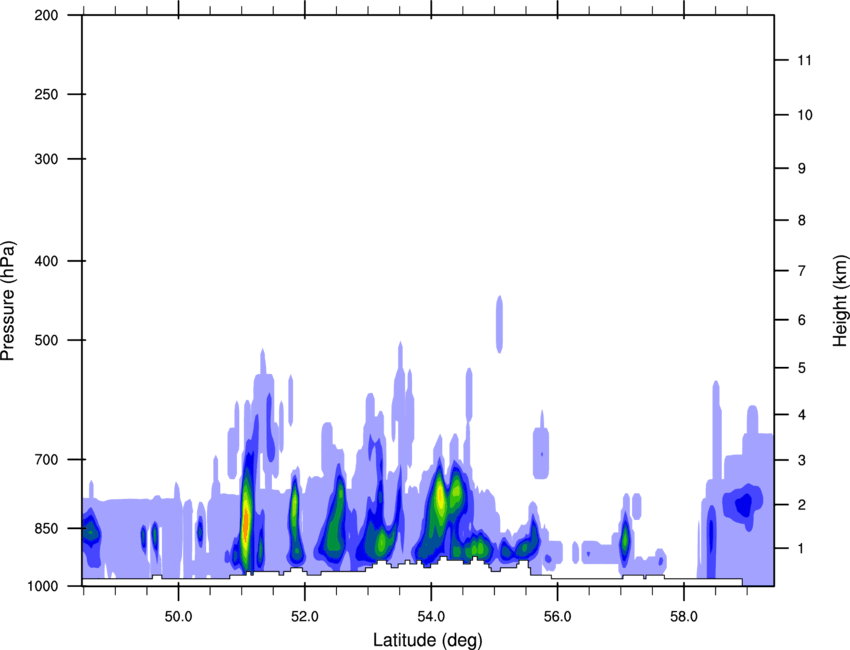The image size is (850, 650).
Task: Click the 9 km height label
Action: click(x=802, y=169)
